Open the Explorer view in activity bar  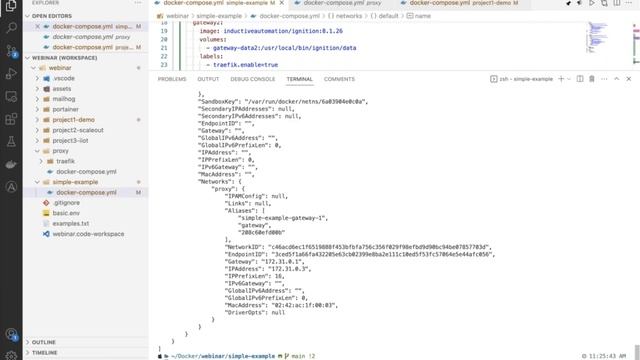click(x=11, y=6)
